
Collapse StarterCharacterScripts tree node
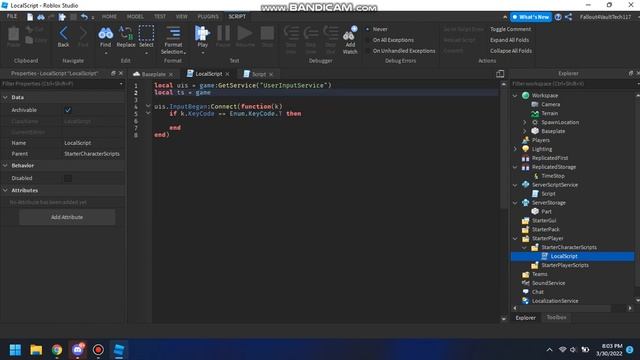525,247
